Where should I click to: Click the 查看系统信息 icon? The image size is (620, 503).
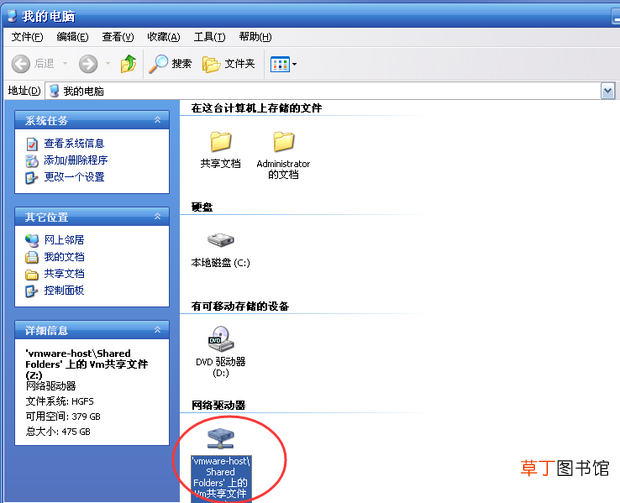click(32, 144)
